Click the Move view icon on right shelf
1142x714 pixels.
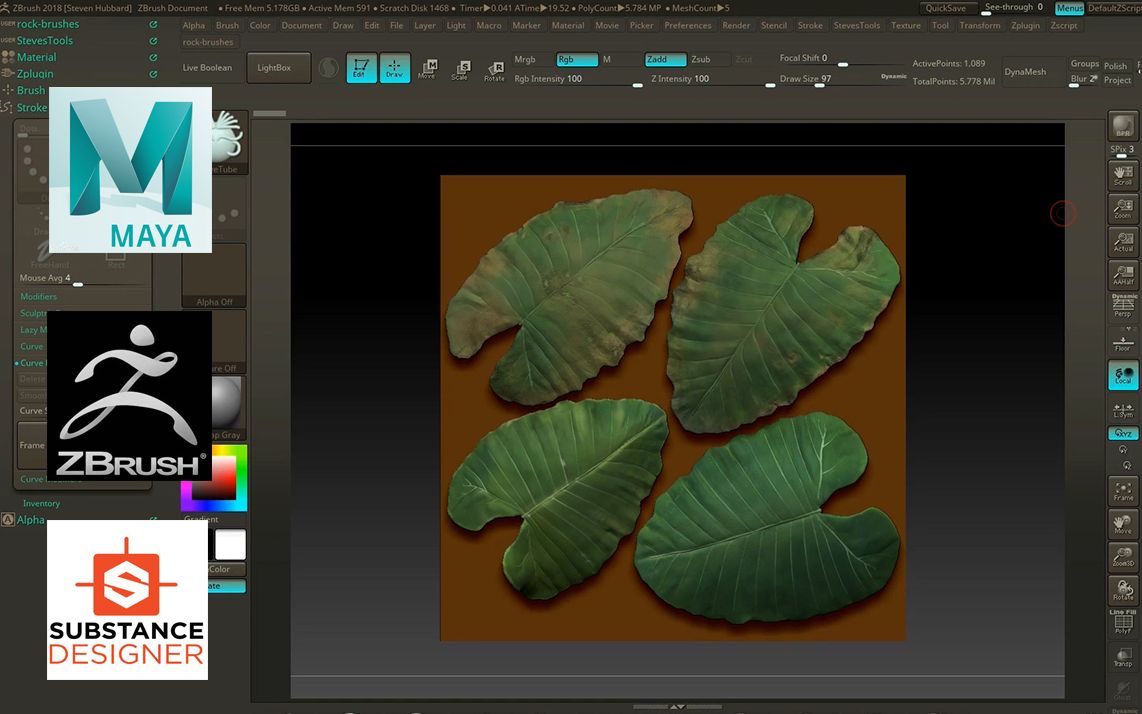coord(1122,524)
